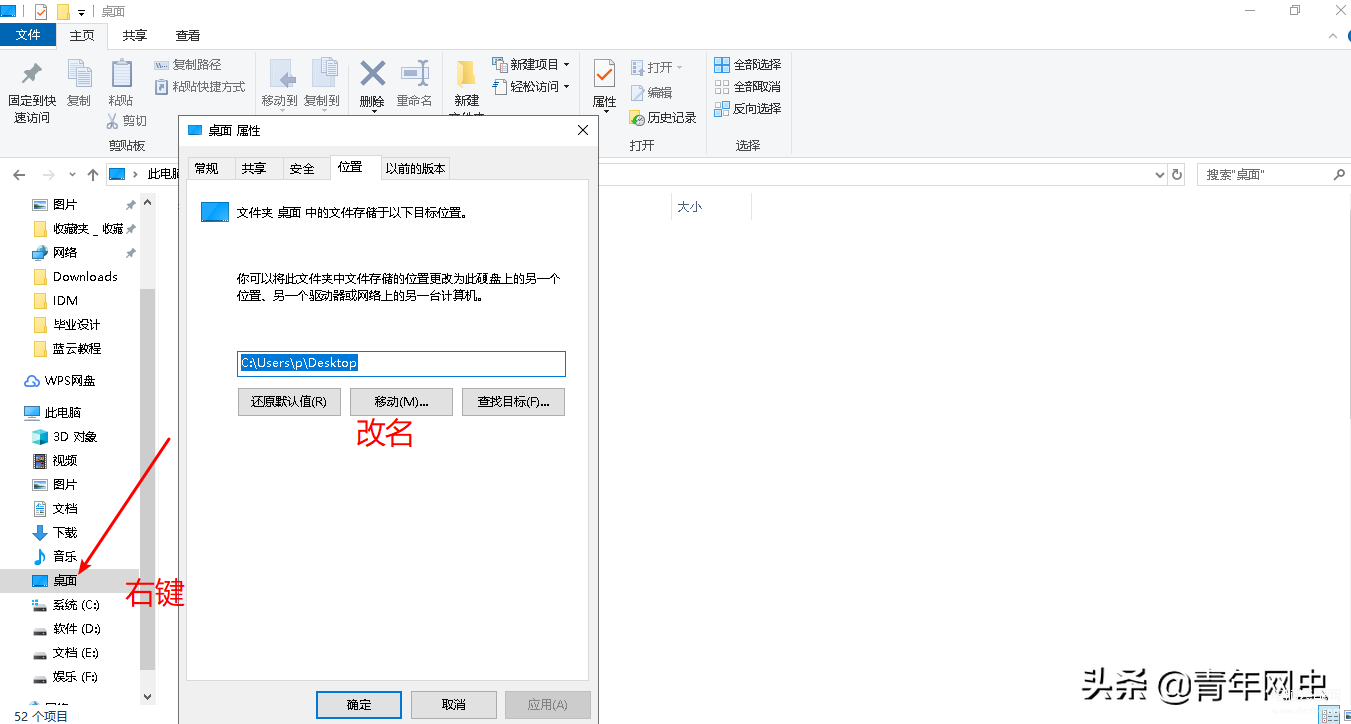1351x724 pixels.
Task: Open the 新建项目 dropdown
Action: point(531,65)
